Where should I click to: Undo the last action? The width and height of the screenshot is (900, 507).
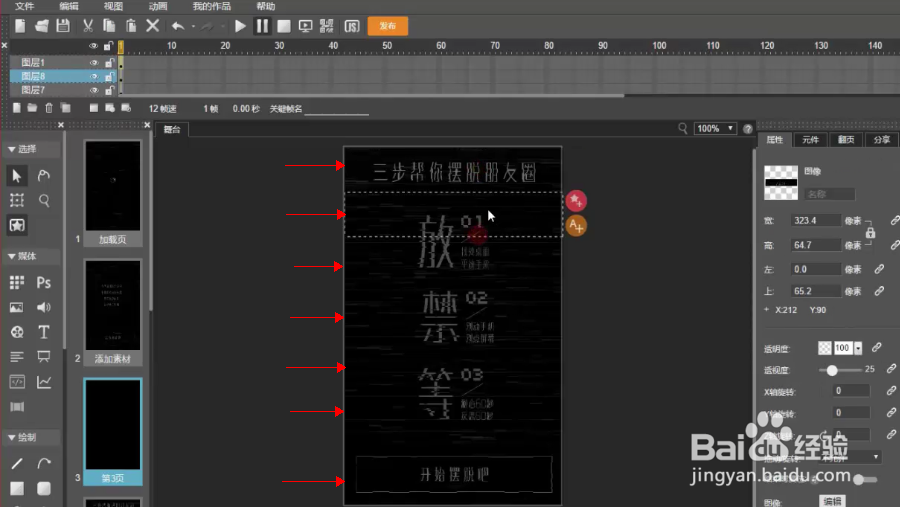pos(178,26)
